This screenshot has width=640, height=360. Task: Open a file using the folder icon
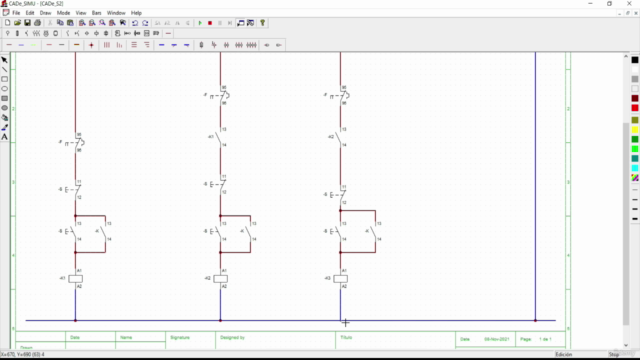coord(17,23)
